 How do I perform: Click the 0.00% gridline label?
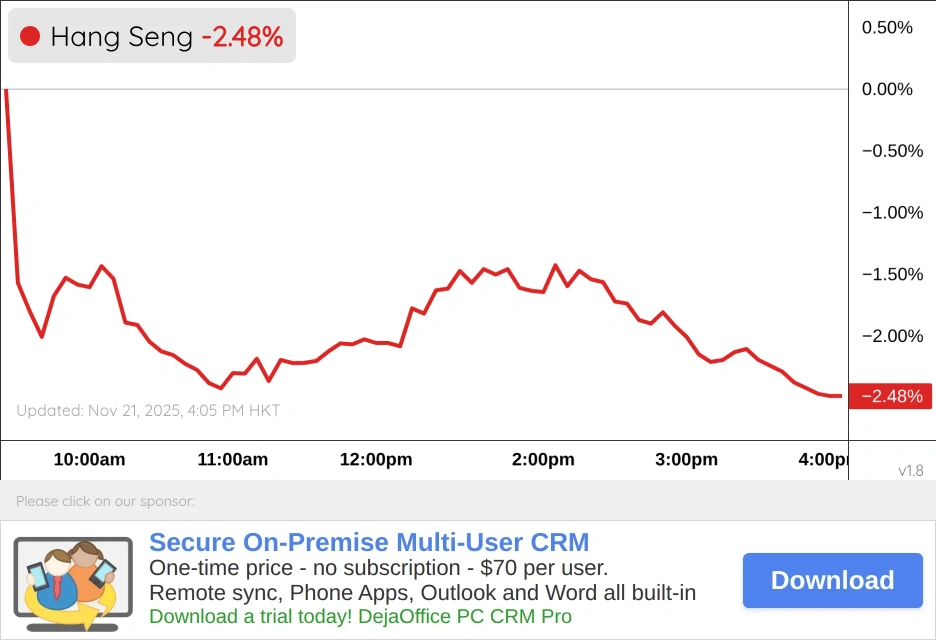pos(888,89)
